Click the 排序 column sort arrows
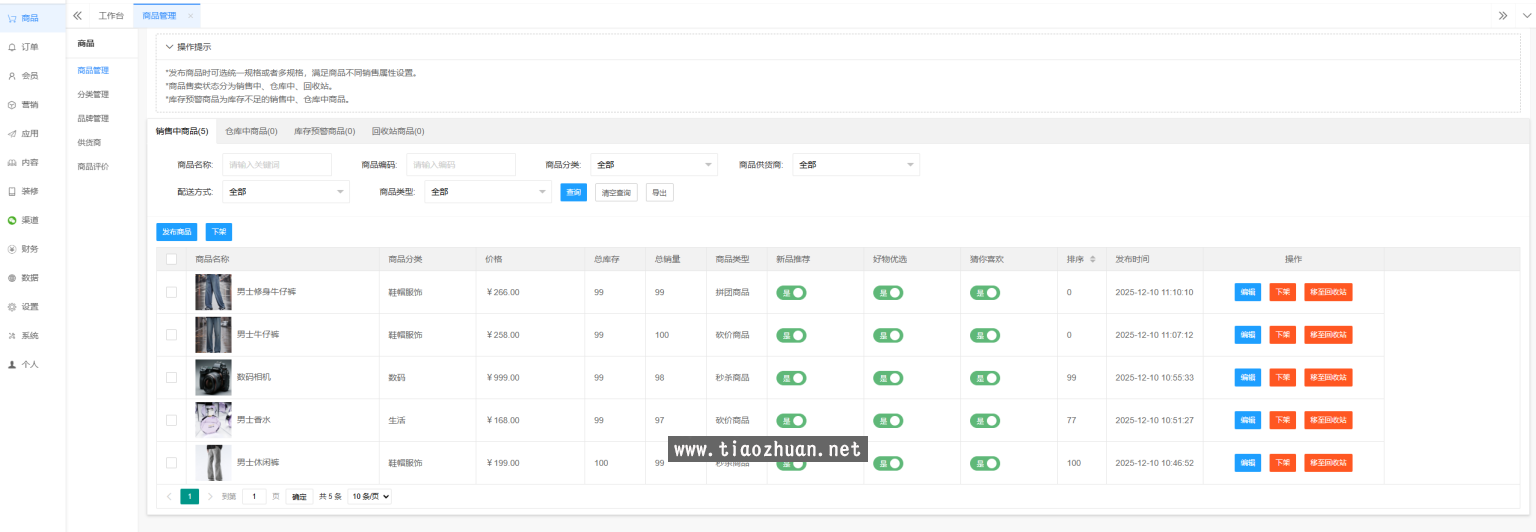 coord(1092,260)
